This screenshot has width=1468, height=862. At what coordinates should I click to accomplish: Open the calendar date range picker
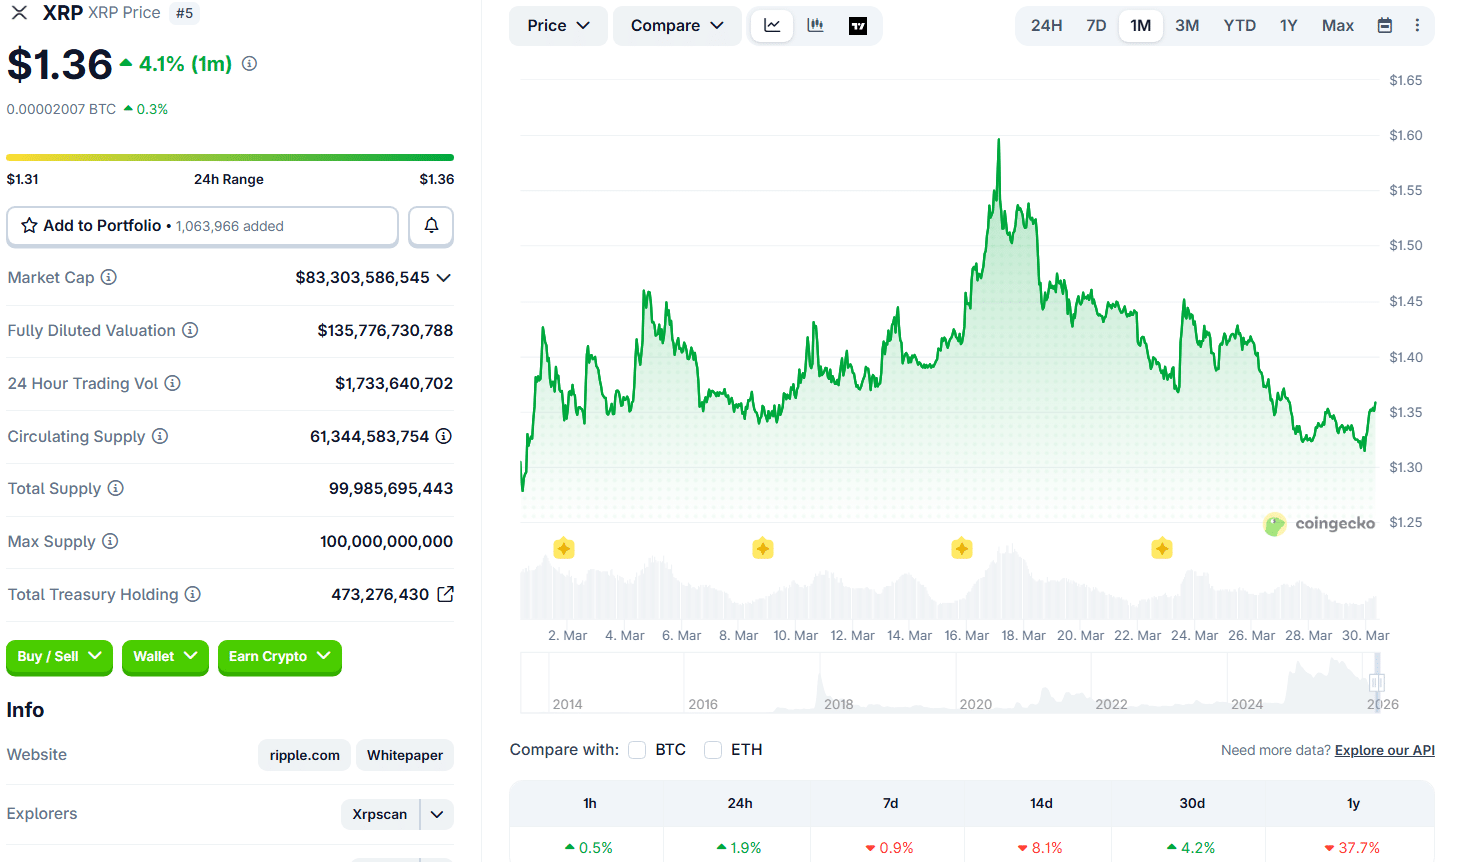[x=1385, y=26]
